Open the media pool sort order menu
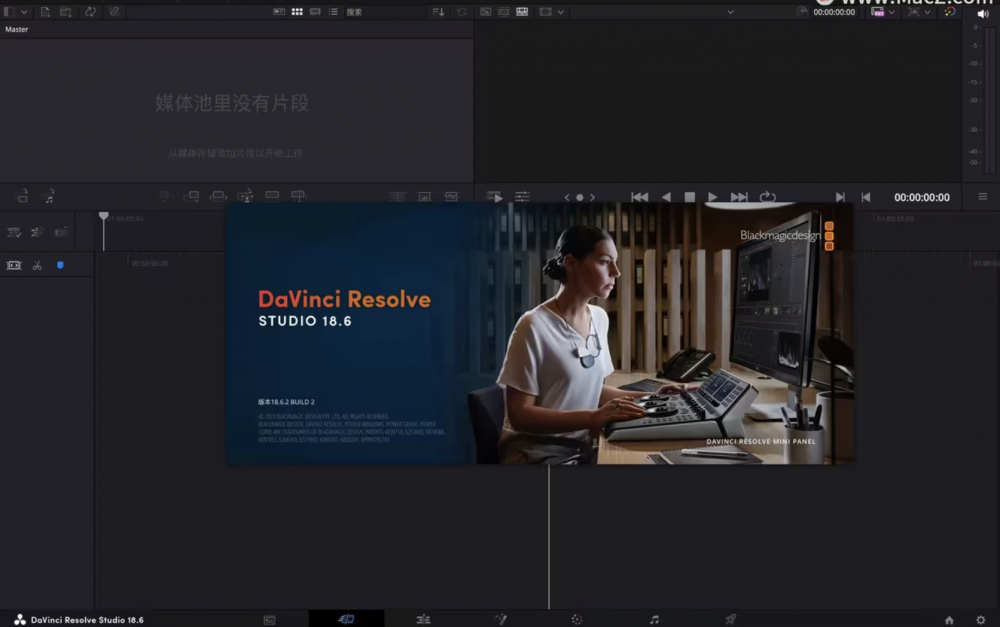1000x627 pixels. point(438,12)
